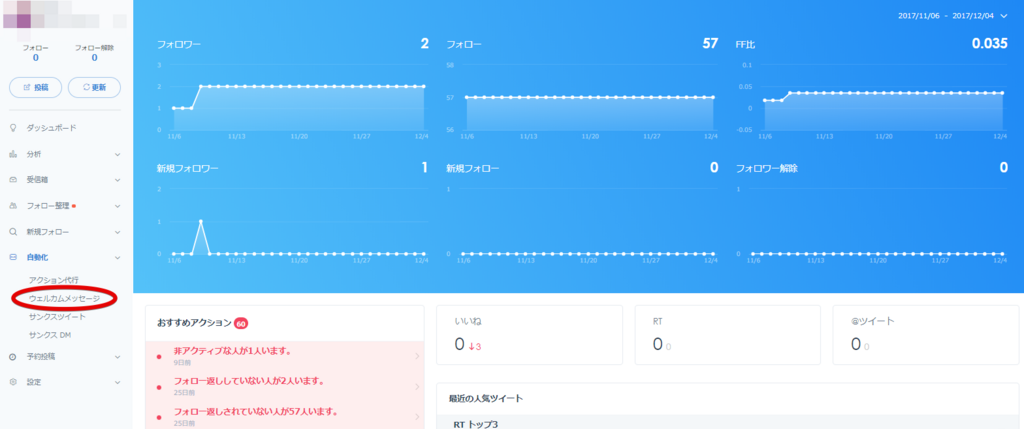Click arrow on 非アクティブな人 row
The height and width of the screenshot is (429, 1024).
pos(417,357)
